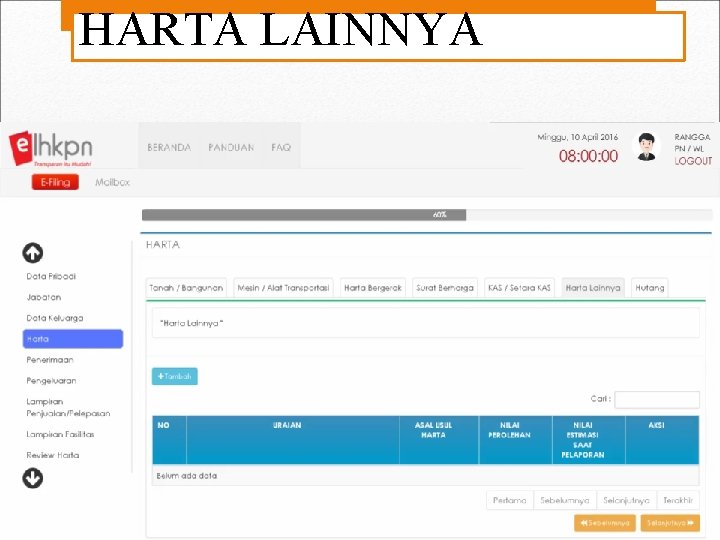Go to Pengeluaran in sidebar
This screenshot has width=720, height=540.
(51, 381)
